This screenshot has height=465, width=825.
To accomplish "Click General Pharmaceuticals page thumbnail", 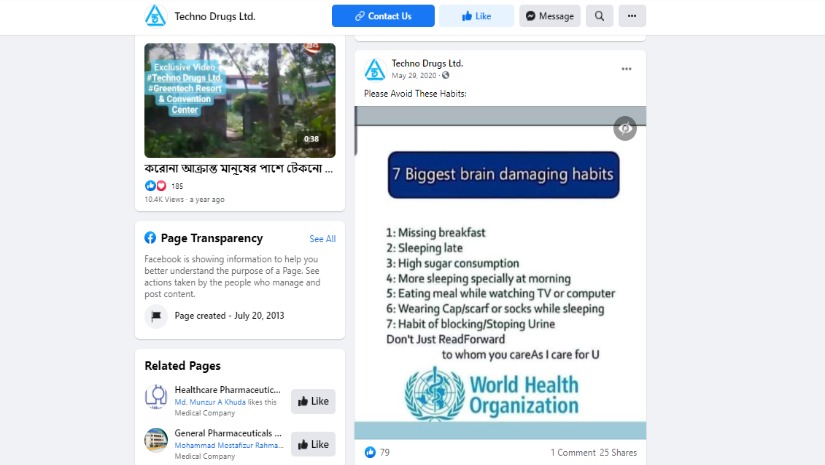I will click(x=156, y=440).
